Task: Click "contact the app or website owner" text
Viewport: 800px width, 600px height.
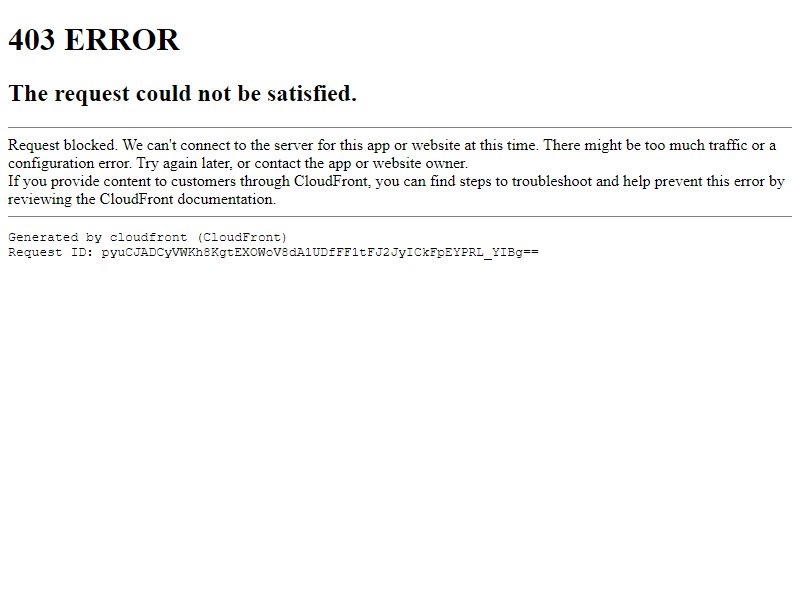Action: pyautogui.click(x=361, y=163)
